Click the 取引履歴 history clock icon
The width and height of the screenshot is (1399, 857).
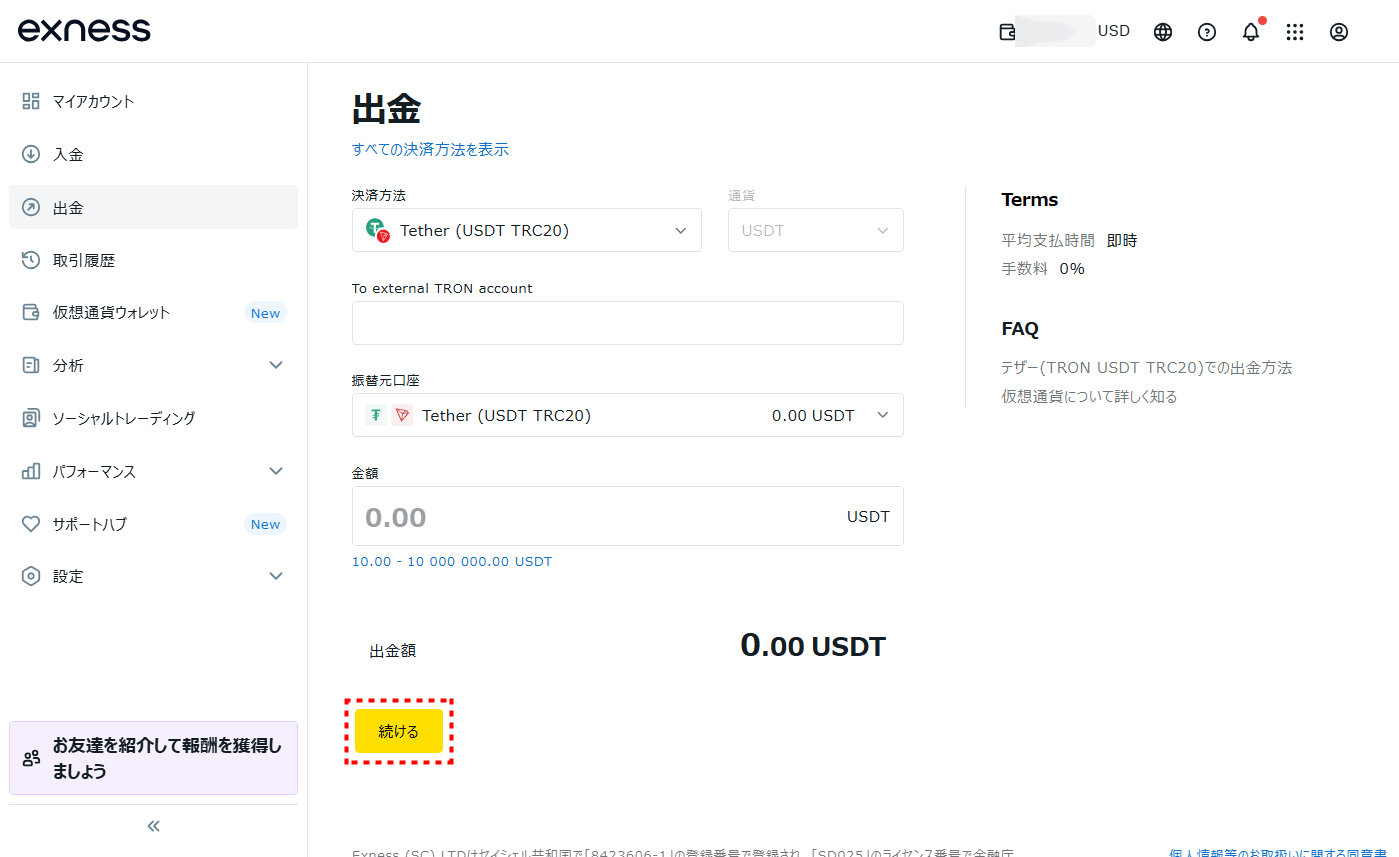click(x=31, y=260)
